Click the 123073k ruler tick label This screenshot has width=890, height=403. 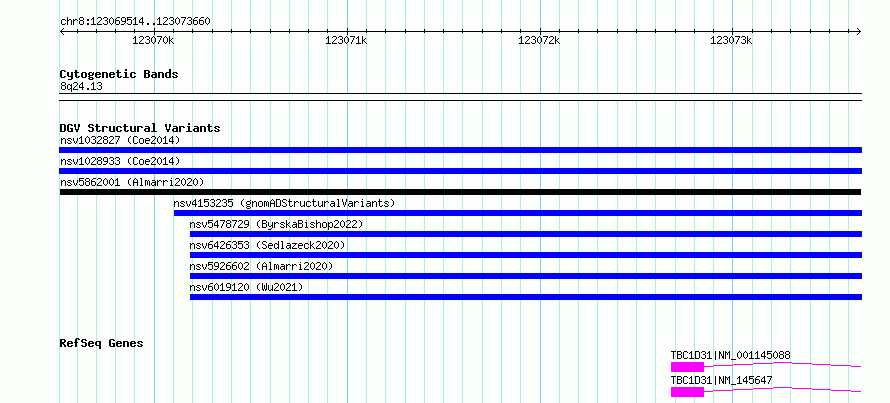point(732,40)
